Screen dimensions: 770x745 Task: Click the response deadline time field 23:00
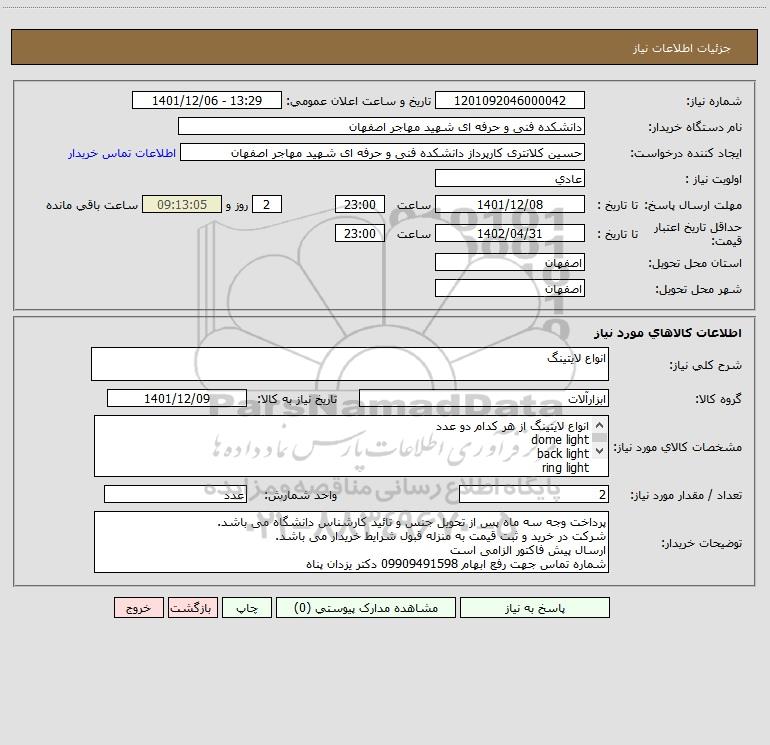pos(359,204)
